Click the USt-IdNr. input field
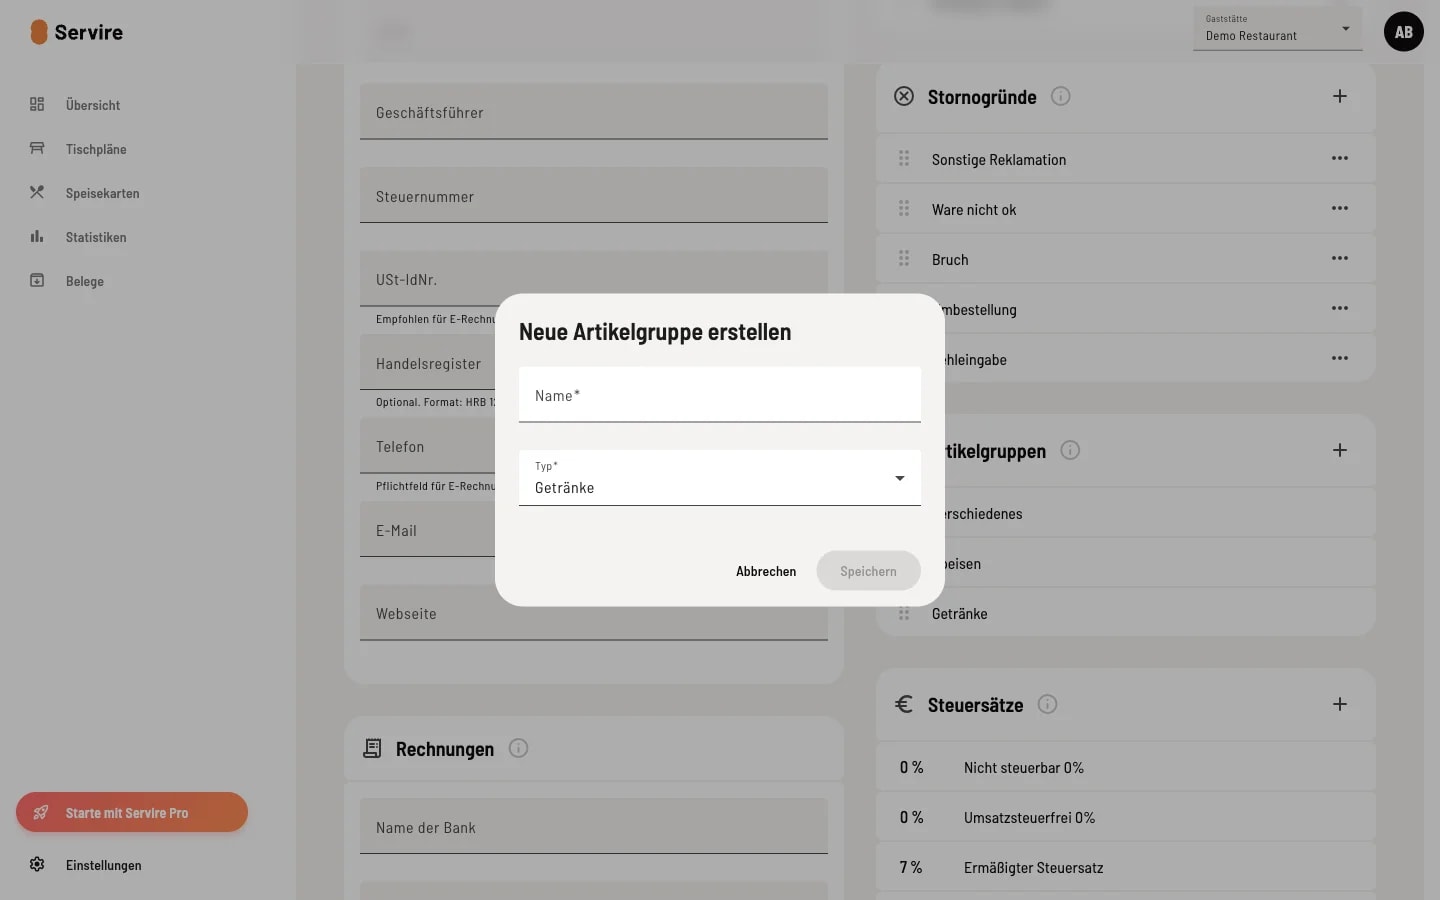1440x900 pixels. pos(594,279)
